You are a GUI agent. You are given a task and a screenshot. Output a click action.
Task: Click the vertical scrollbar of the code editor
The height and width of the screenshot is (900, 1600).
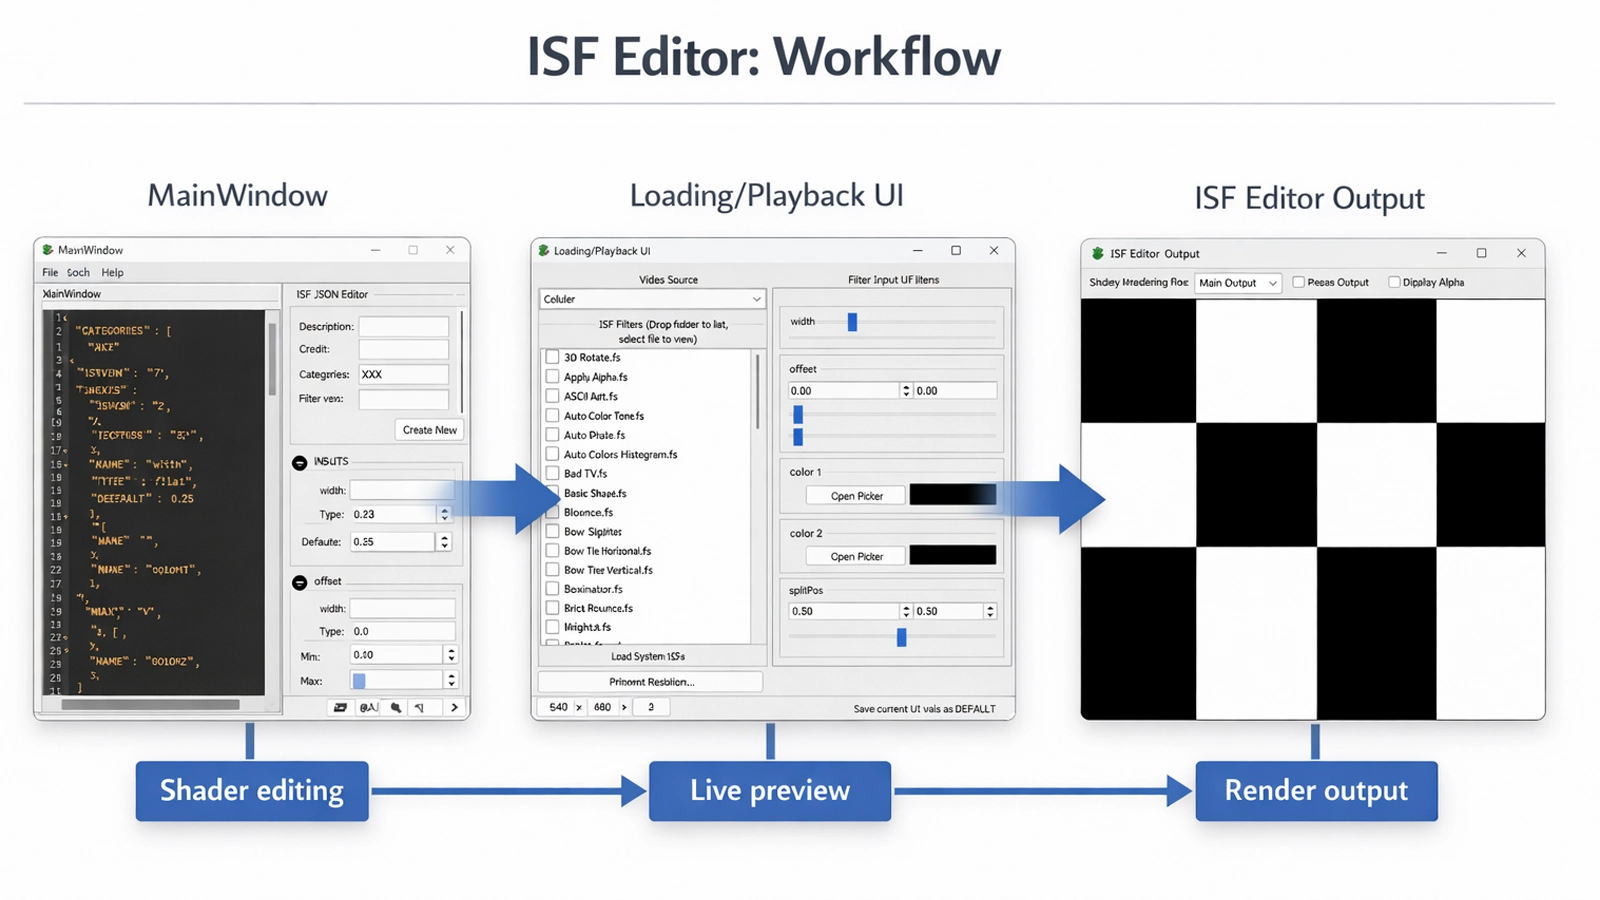click(272, 360)
